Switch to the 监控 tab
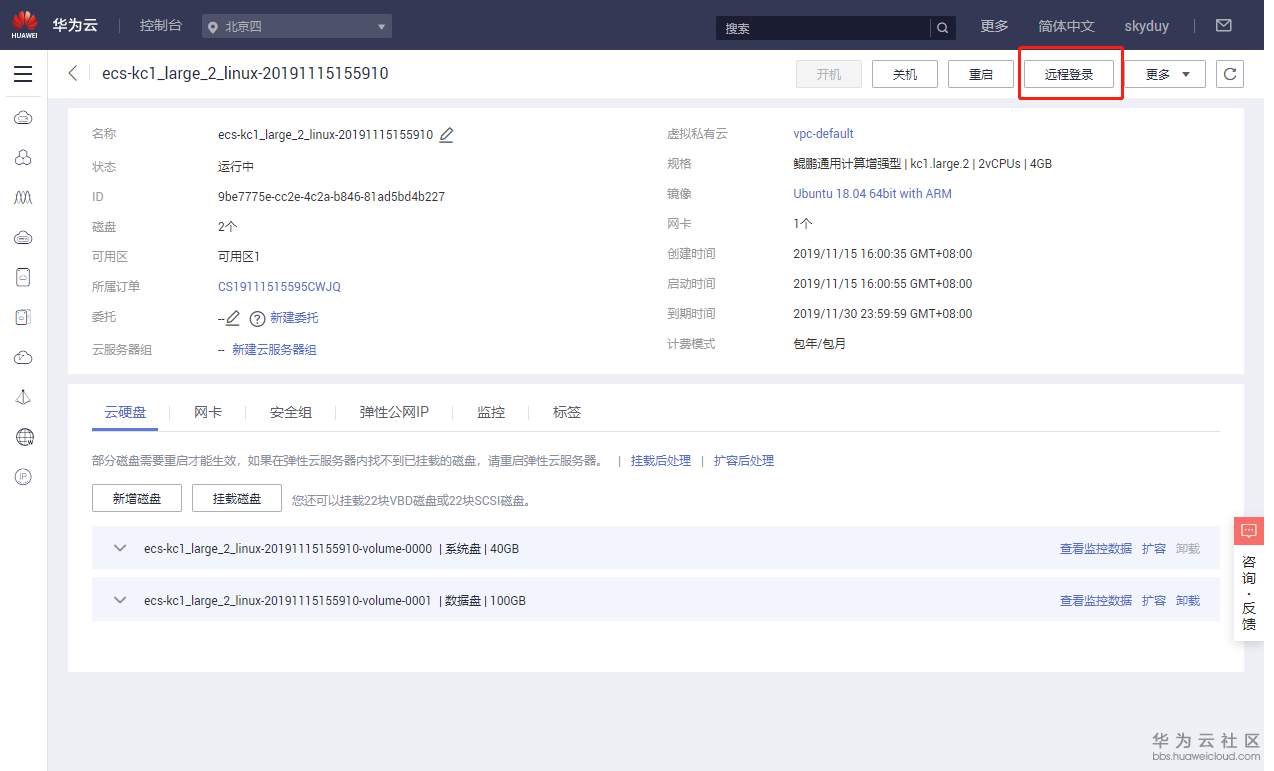The width and height of the screenshot is (1274, 771). (491, 412)
